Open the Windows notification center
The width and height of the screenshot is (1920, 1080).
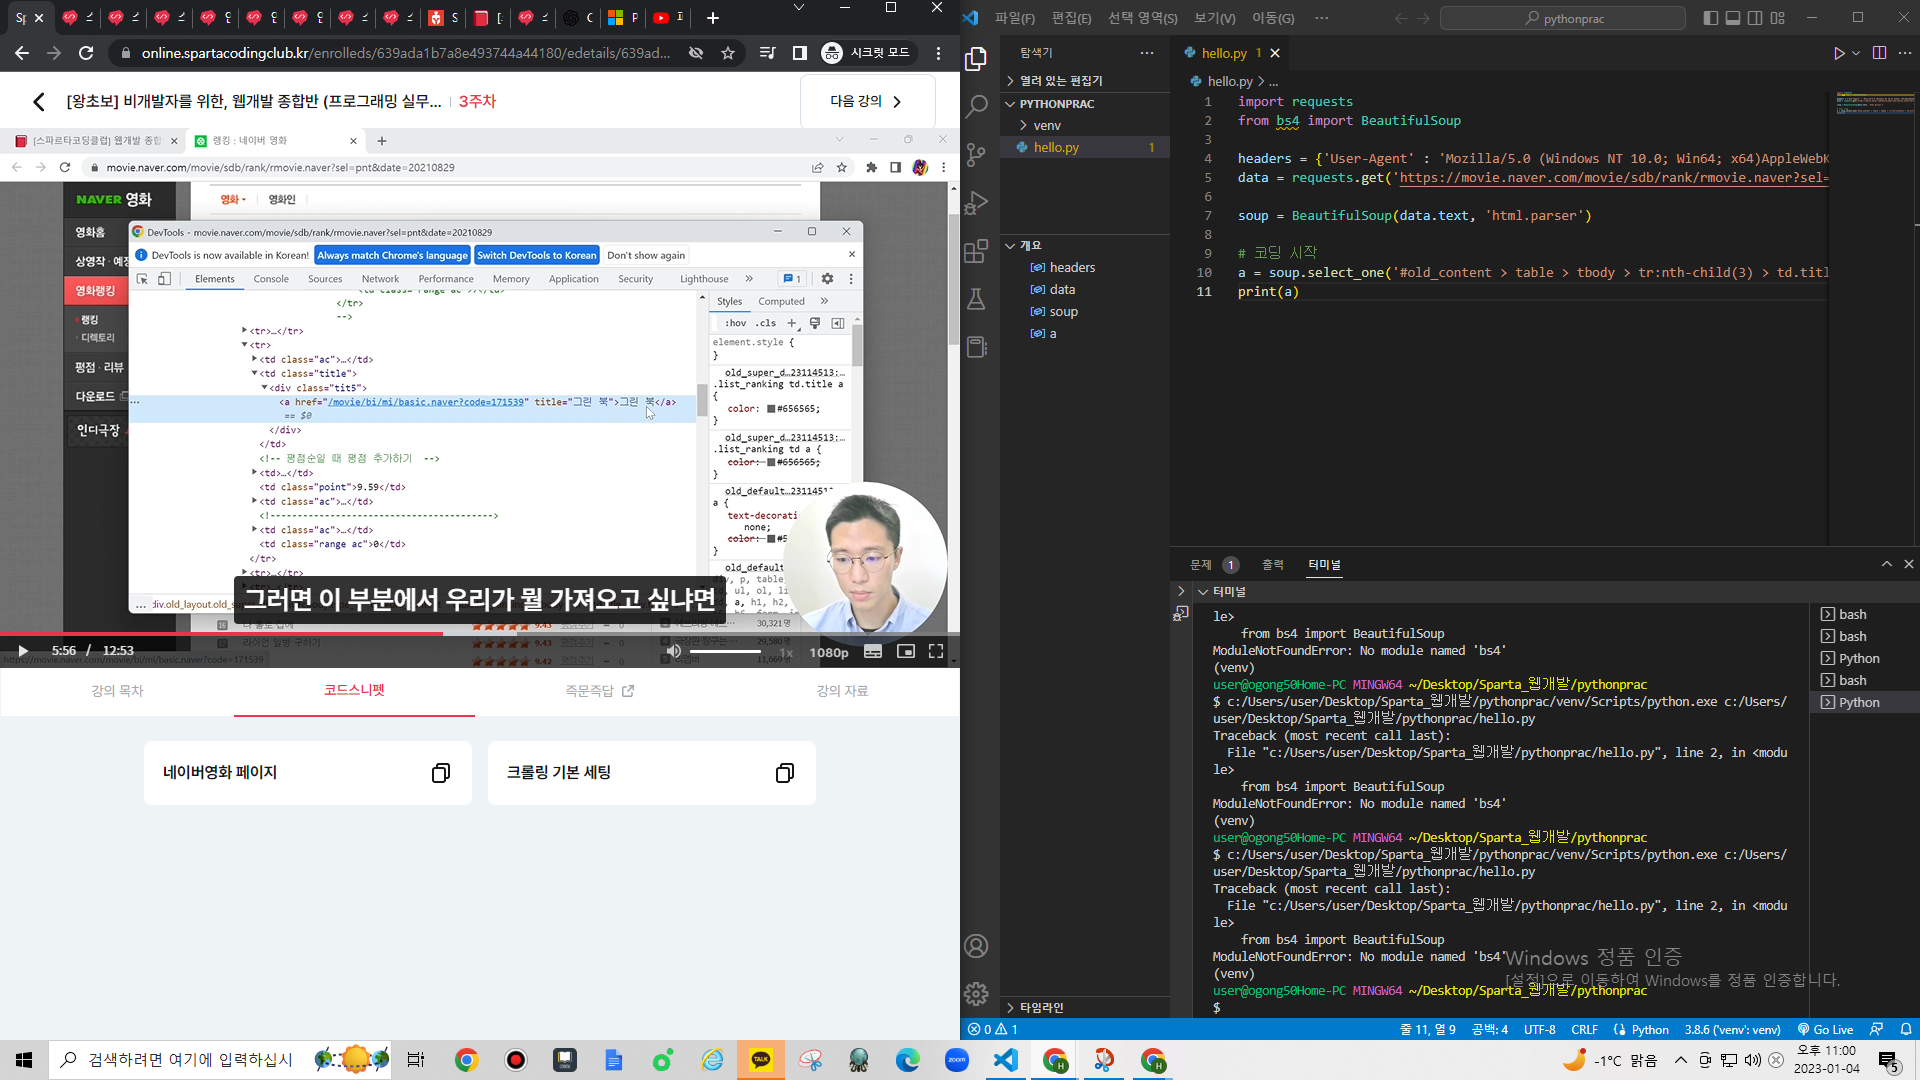(x=1888, y=1060)
